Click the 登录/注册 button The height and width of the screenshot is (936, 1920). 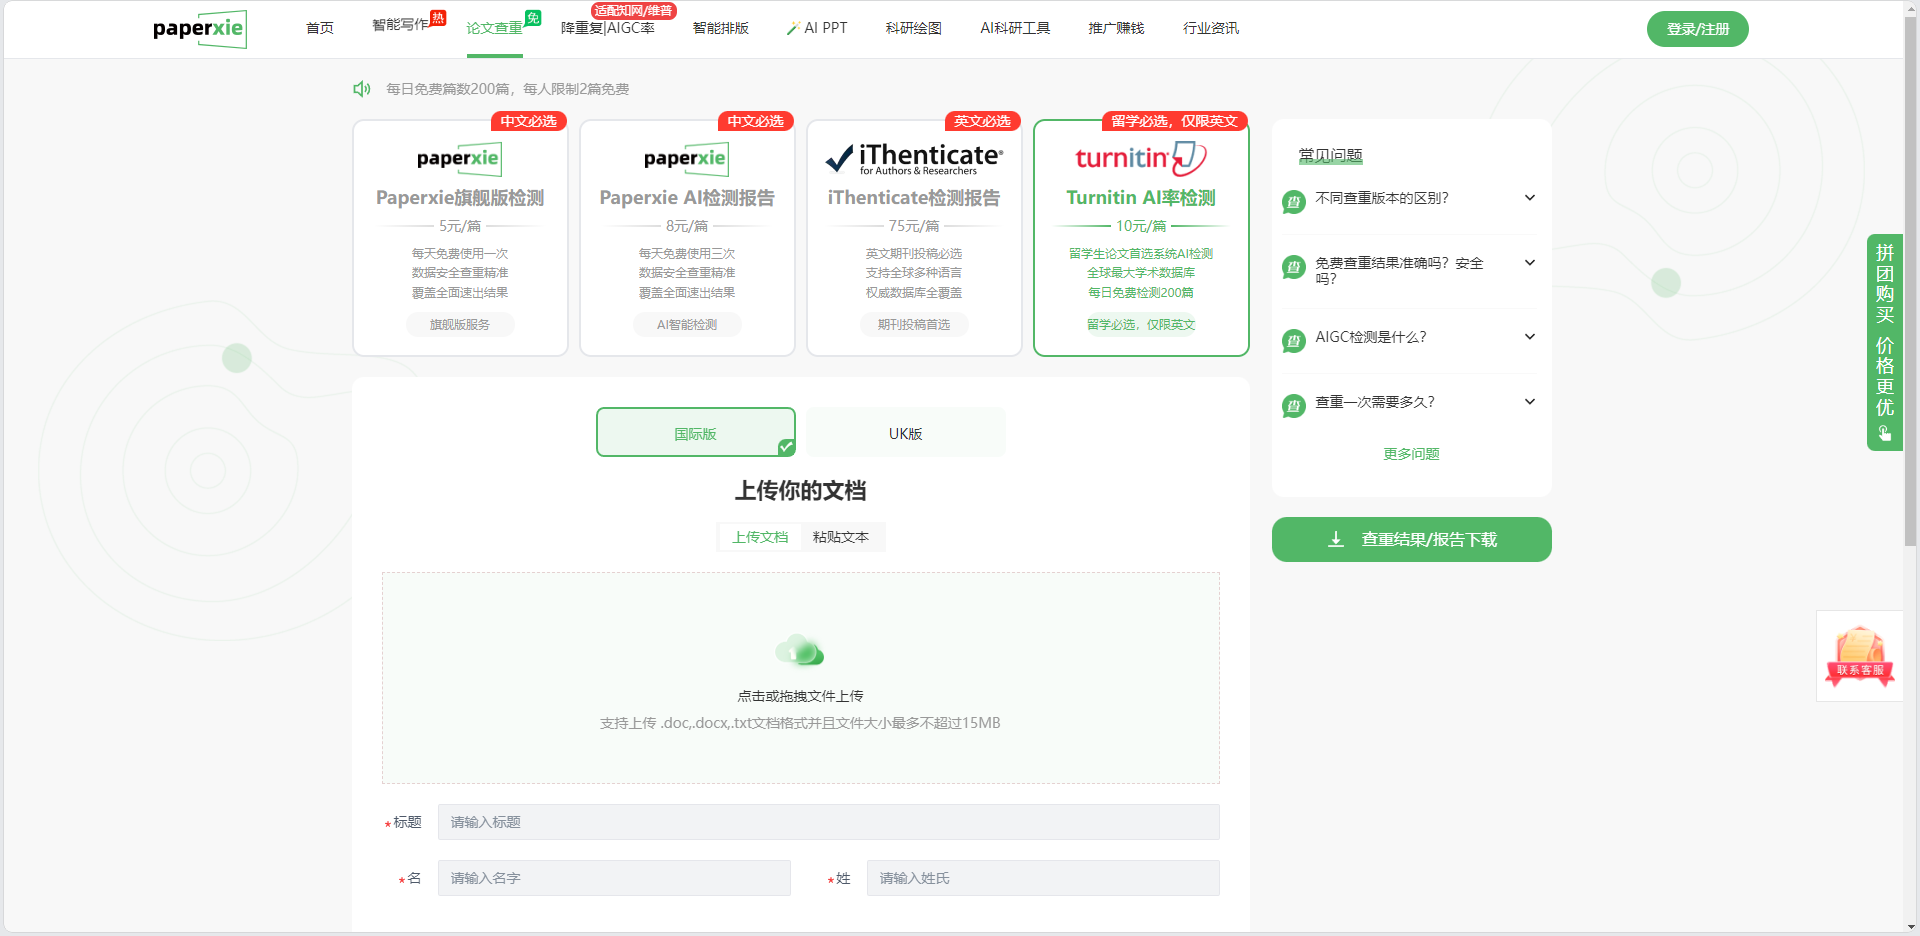pos(1697,29)
